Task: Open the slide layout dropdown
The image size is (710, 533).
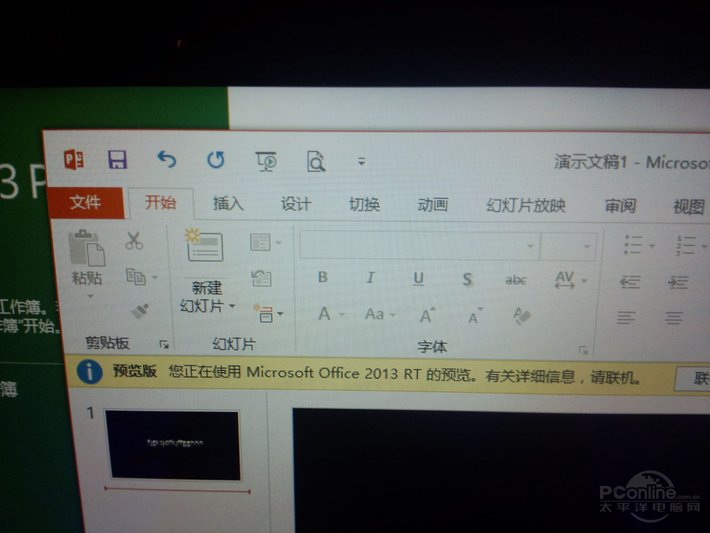Action: [x=266, y=242]
